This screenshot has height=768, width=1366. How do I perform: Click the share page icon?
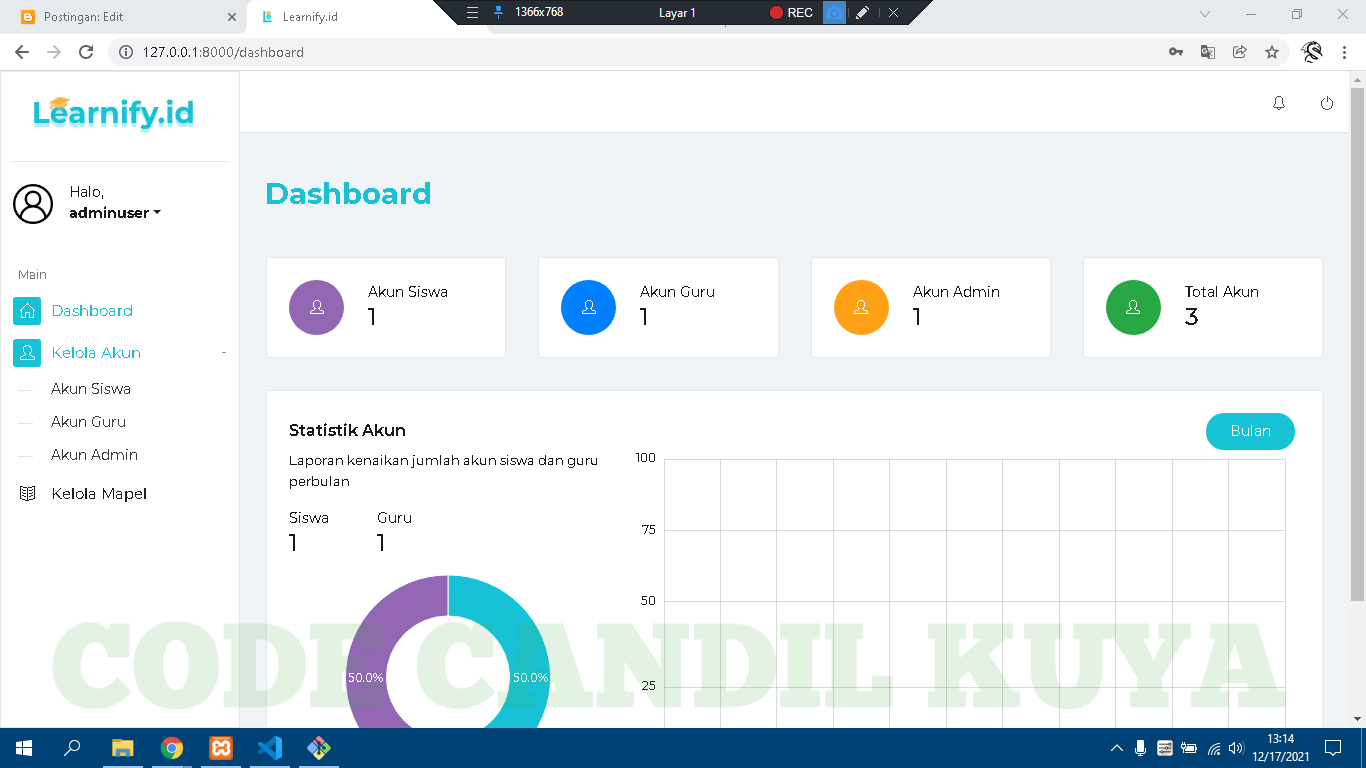coord(1240,52)
